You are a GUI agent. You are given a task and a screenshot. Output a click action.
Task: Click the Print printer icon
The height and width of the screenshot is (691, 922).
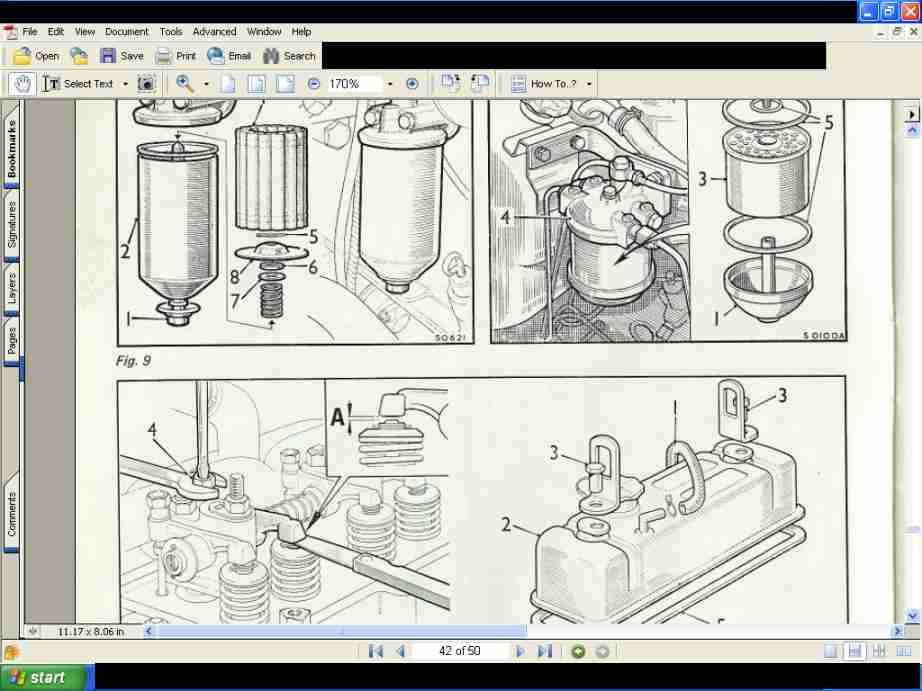[x=163, y=56]
